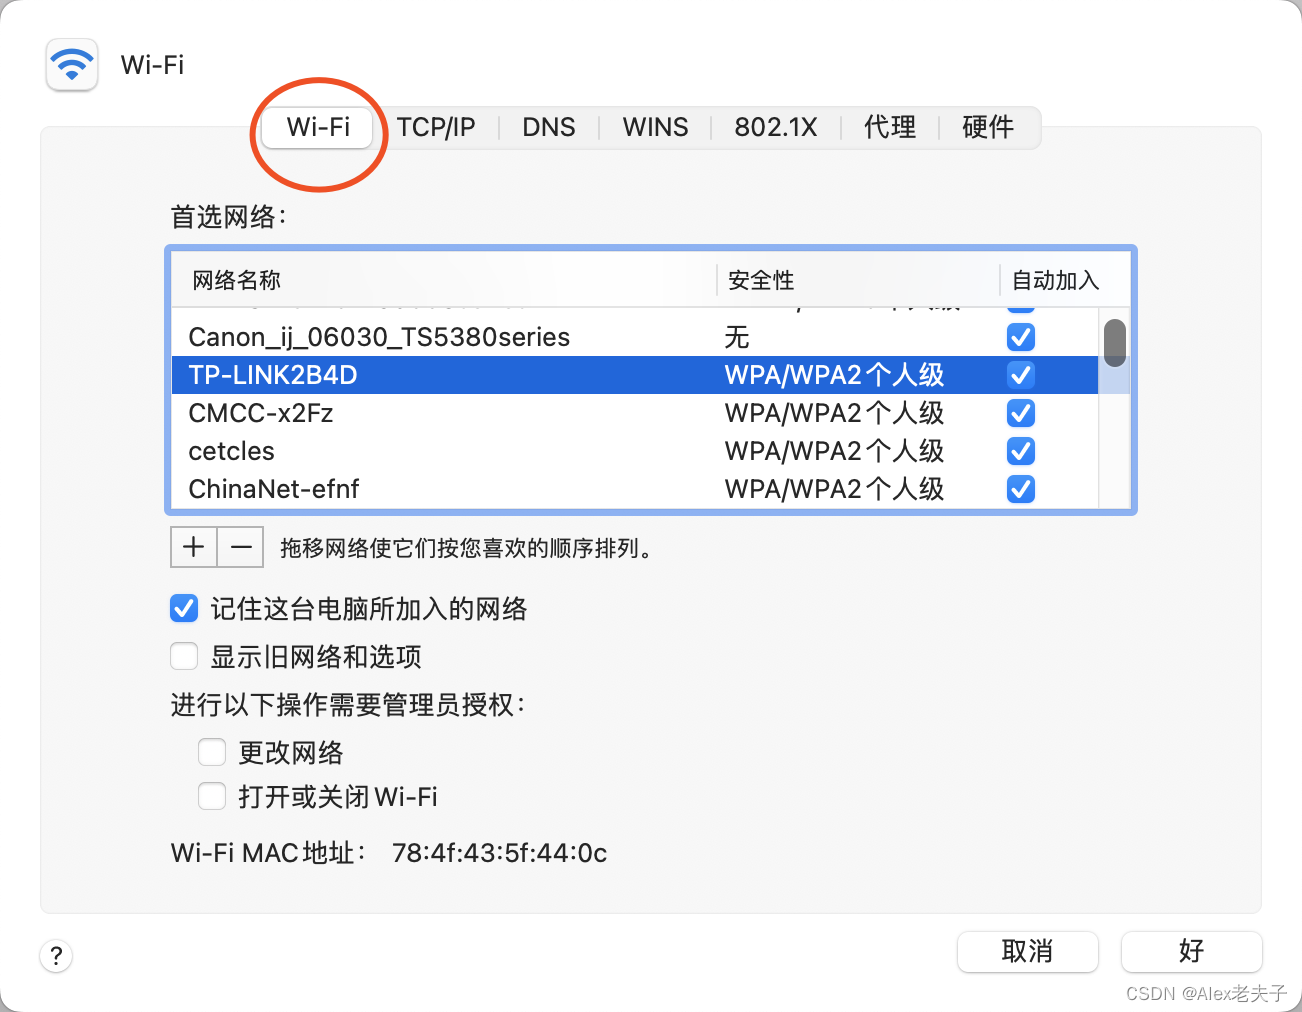Click the MAC address 78:4f:43:5f:44:0c
The height and width of the screenshot is (1012, 1302).
point(499,853)
